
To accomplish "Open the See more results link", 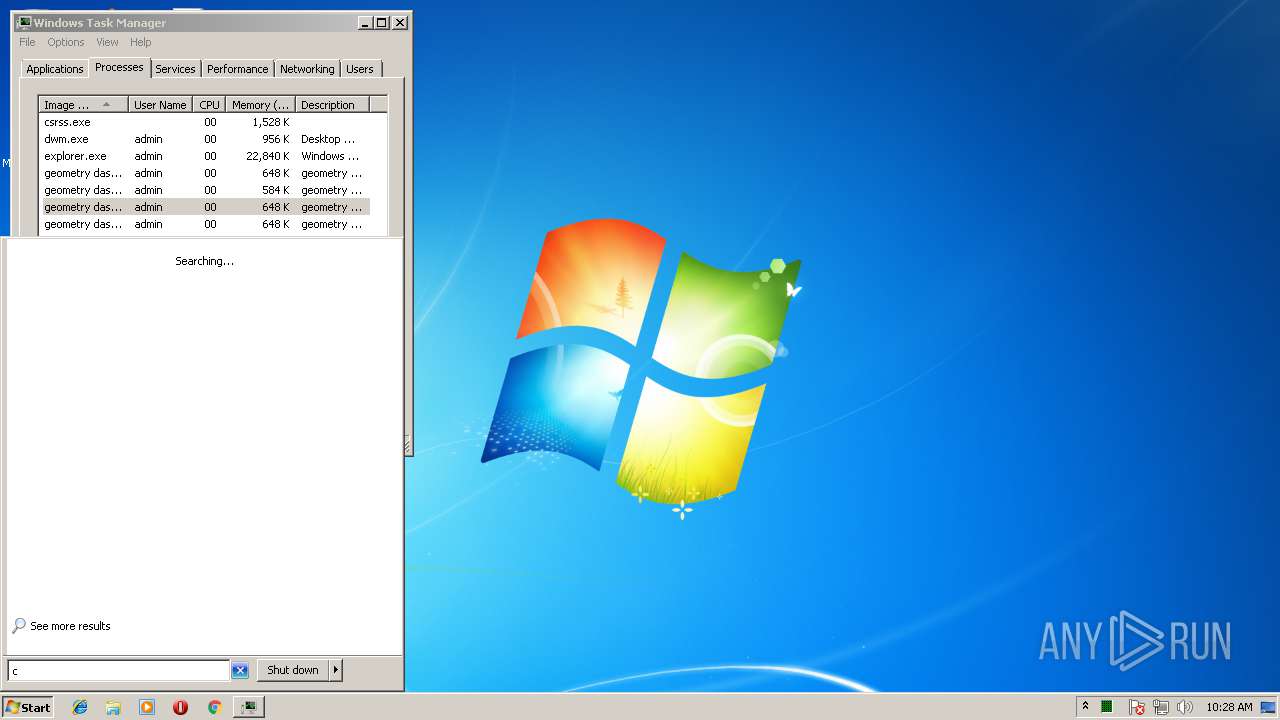I will tap(70, 626).
